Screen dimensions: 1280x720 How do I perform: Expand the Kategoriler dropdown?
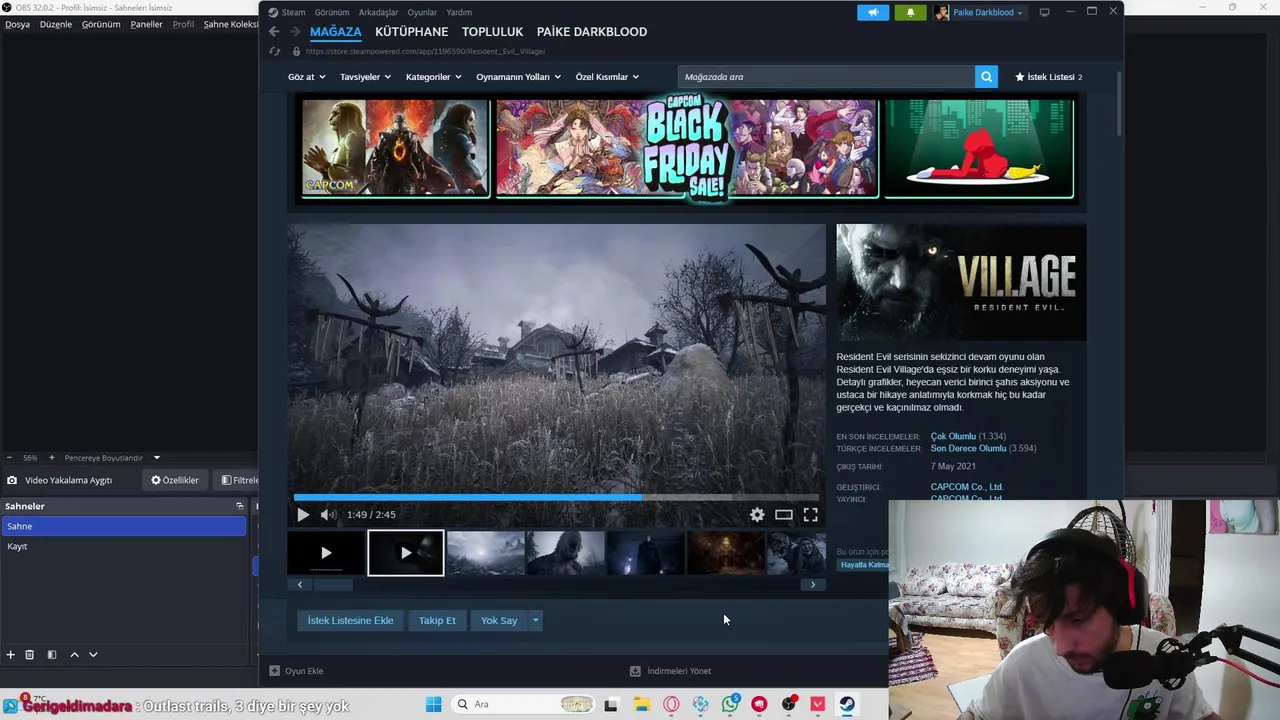tap(433, 77)
